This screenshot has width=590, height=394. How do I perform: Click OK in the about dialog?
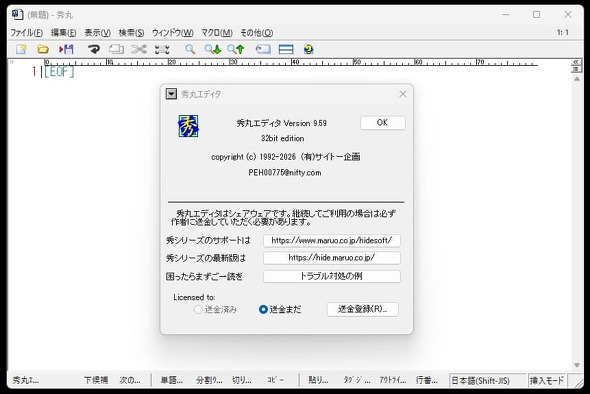(x=383, y=123)
